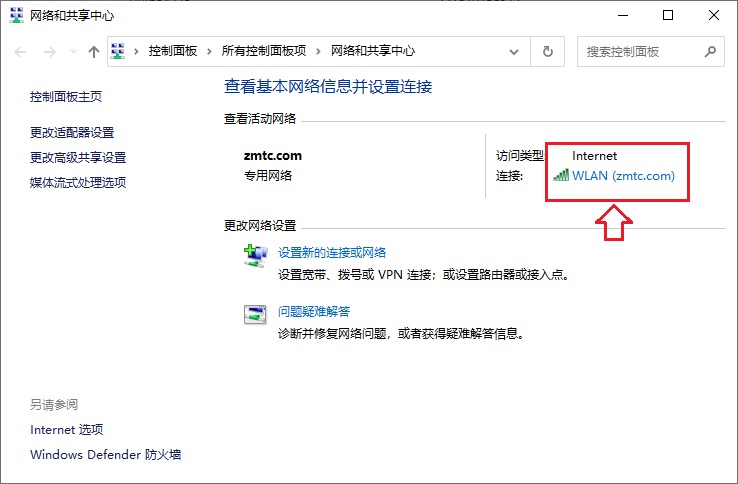Click the network name zmtc.com text
Viewport: 738px width, 484px height.
click(x=273, y=156)
